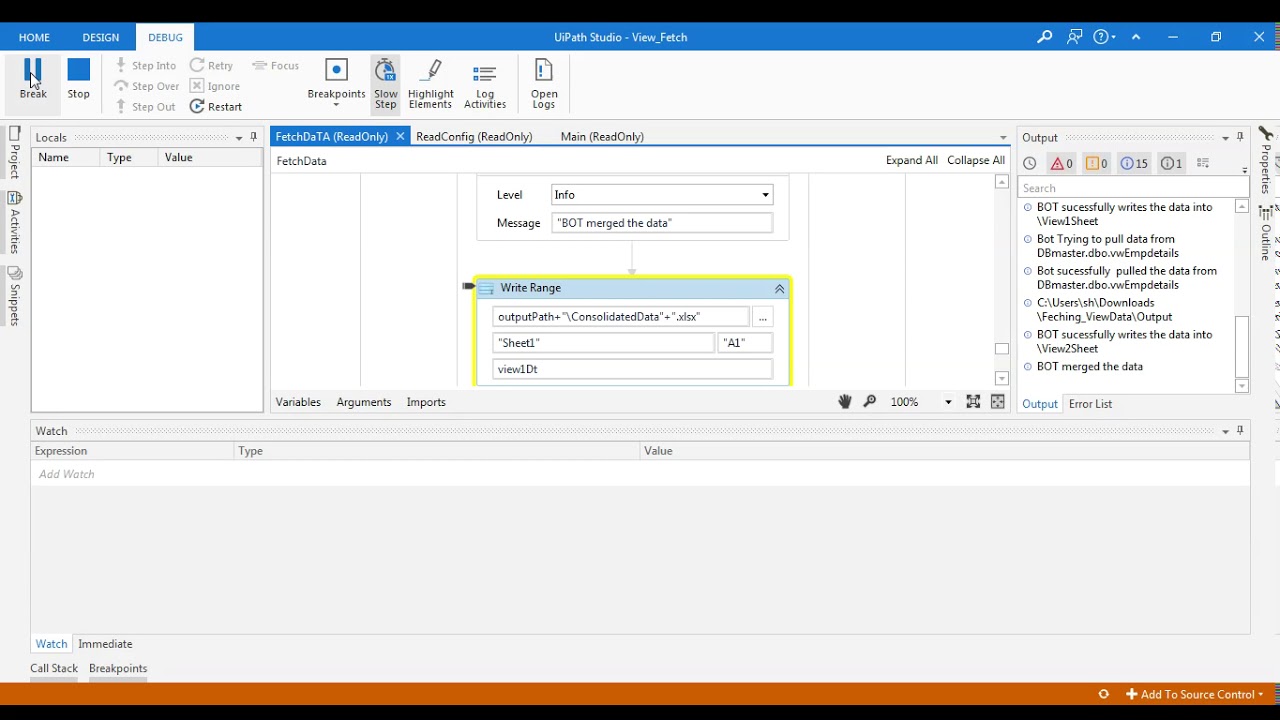Click the Message field "BOT merged the data"
Viewport: 1280px width, 720px height.
coord(662,223)
